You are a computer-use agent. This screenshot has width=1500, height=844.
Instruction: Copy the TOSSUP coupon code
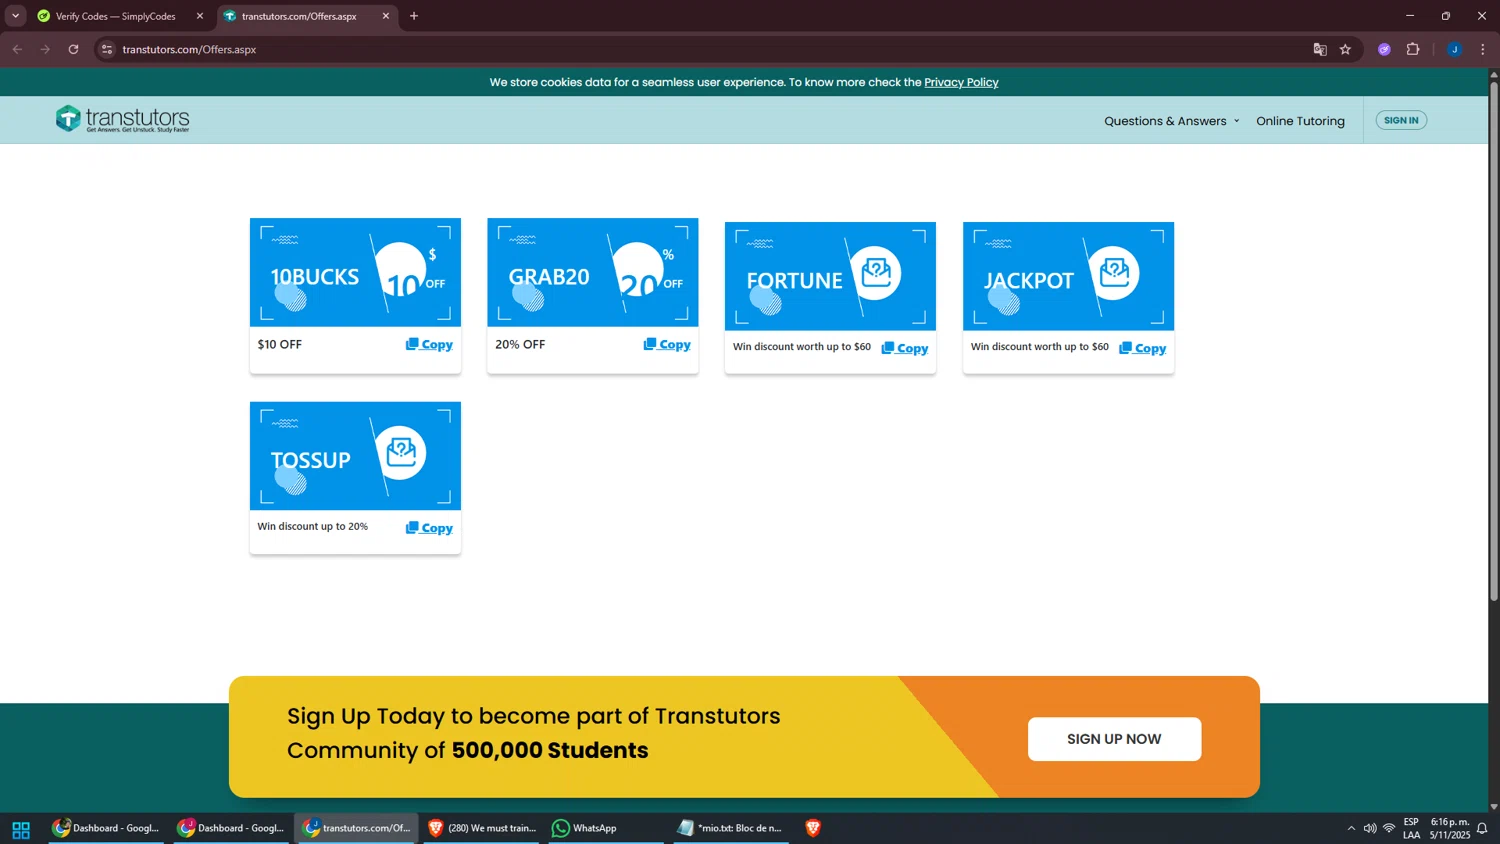[429, 528]
